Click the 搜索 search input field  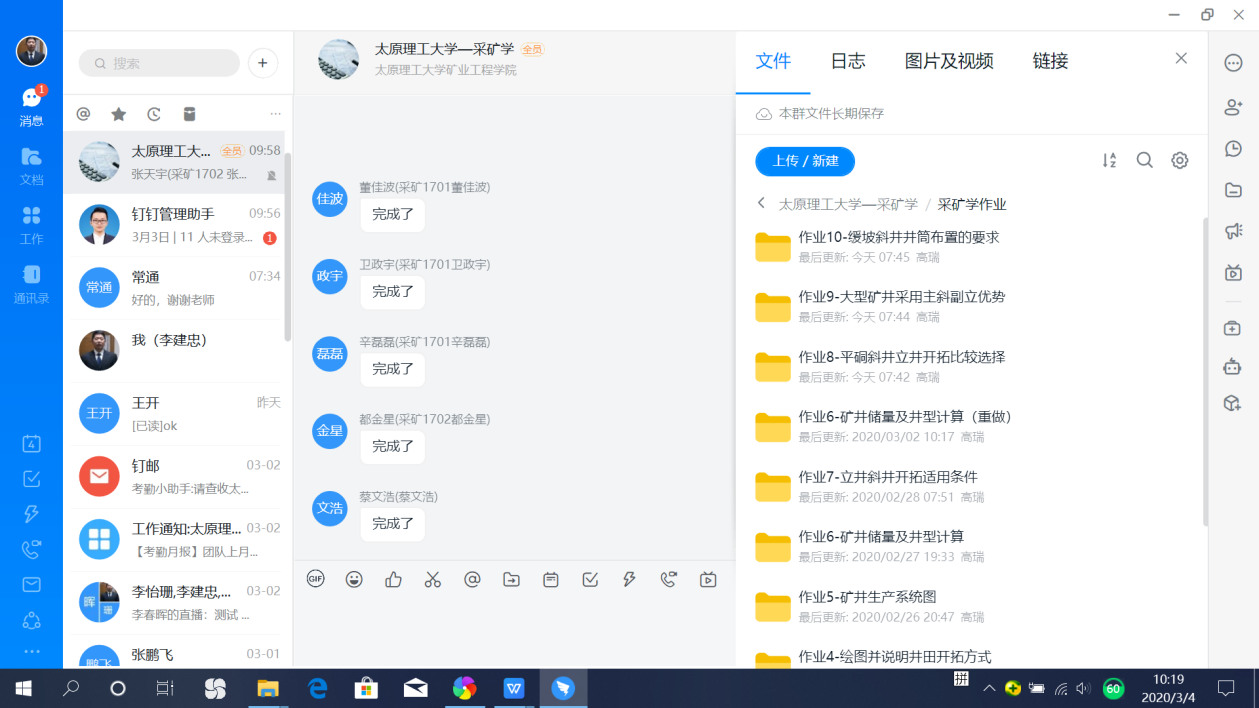click(160, 63)
